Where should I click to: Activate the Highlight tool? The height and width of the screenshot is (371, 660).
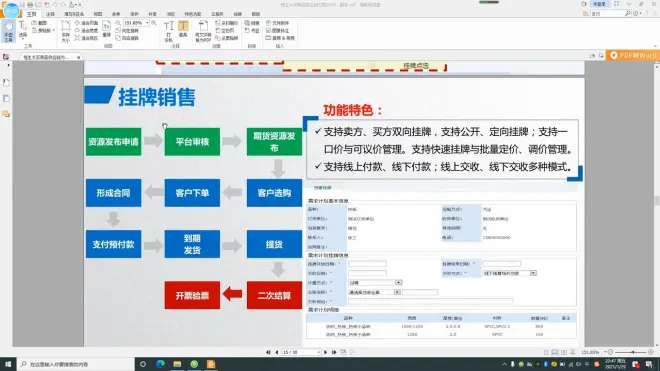[183, 29]
